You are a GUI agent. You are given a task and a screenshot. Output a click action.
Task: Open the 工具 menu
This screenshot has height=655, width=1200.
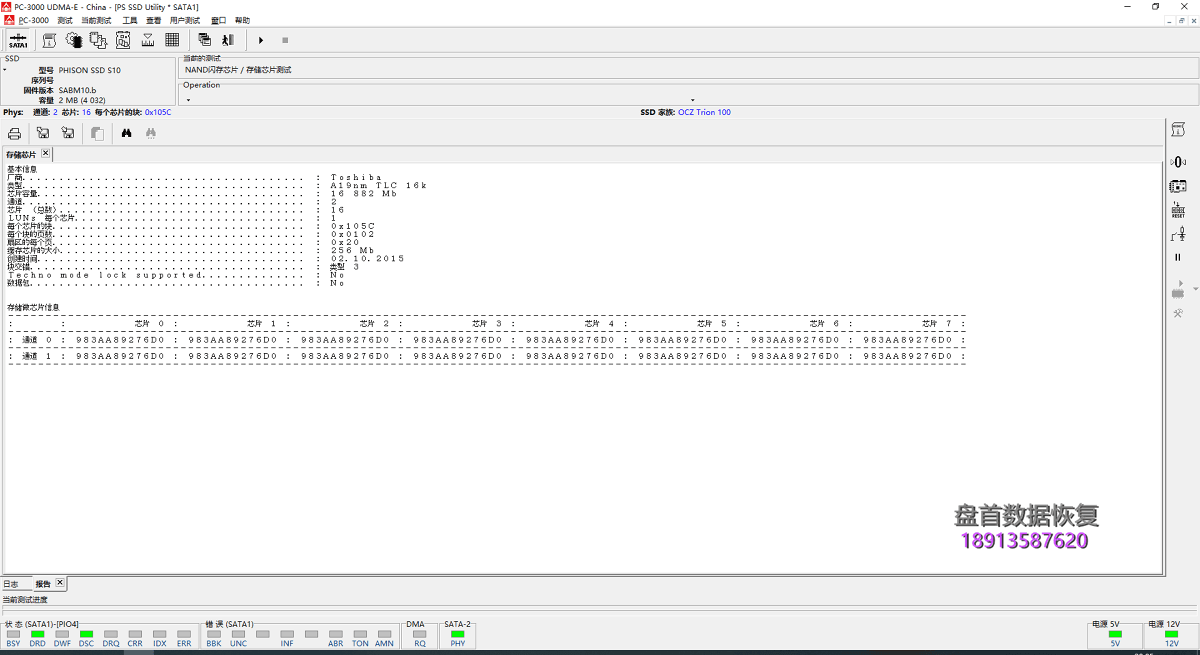pyautogui.click(x=130, y=20)
